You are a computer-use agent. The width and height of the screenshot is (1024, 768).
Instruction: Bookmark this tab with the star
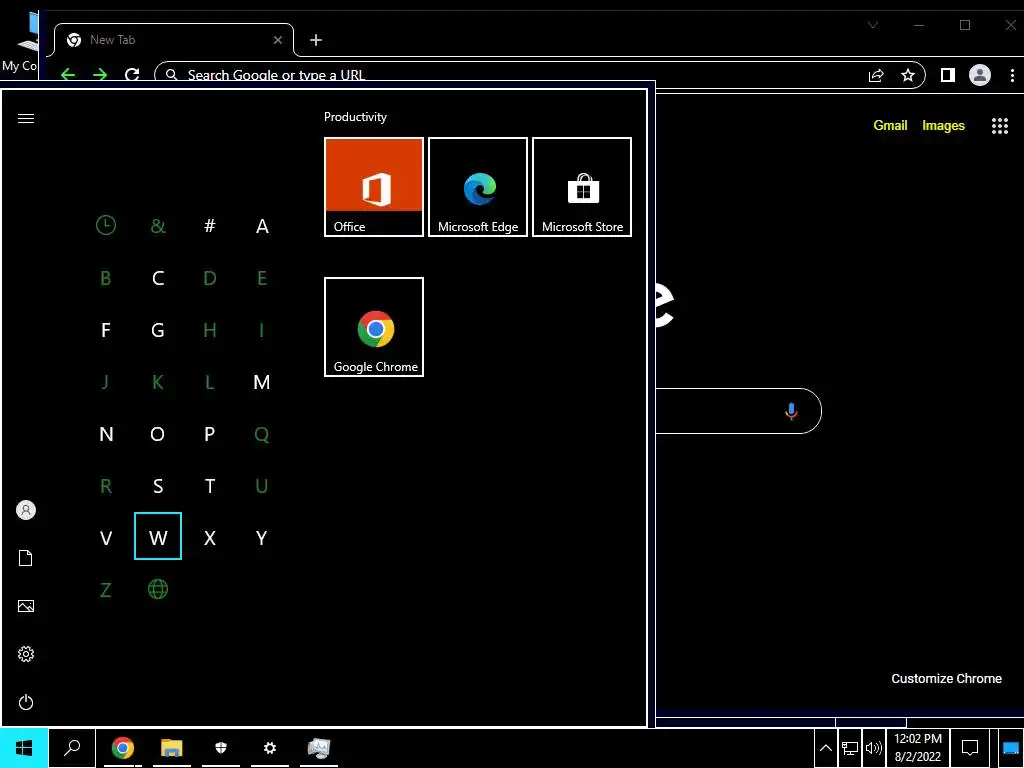[x=908, y=75]
